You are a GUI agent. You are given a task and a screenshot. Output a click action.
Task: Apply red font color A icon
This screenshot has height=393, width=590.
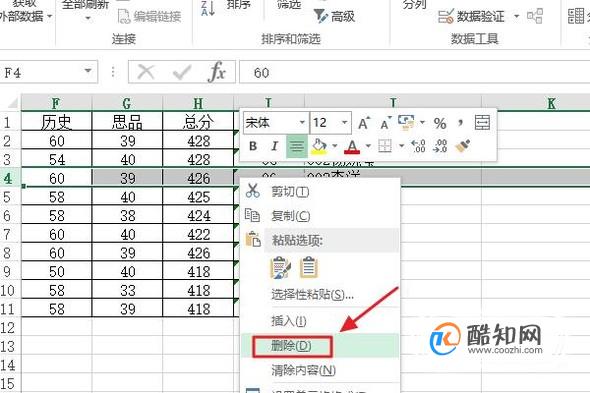click(x=352, y=146)
